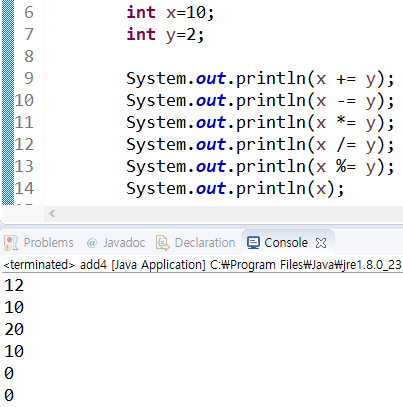Click the println(x) statement on line 14
Viewport: 403px width, 407px height.
[x=235, y=189]
